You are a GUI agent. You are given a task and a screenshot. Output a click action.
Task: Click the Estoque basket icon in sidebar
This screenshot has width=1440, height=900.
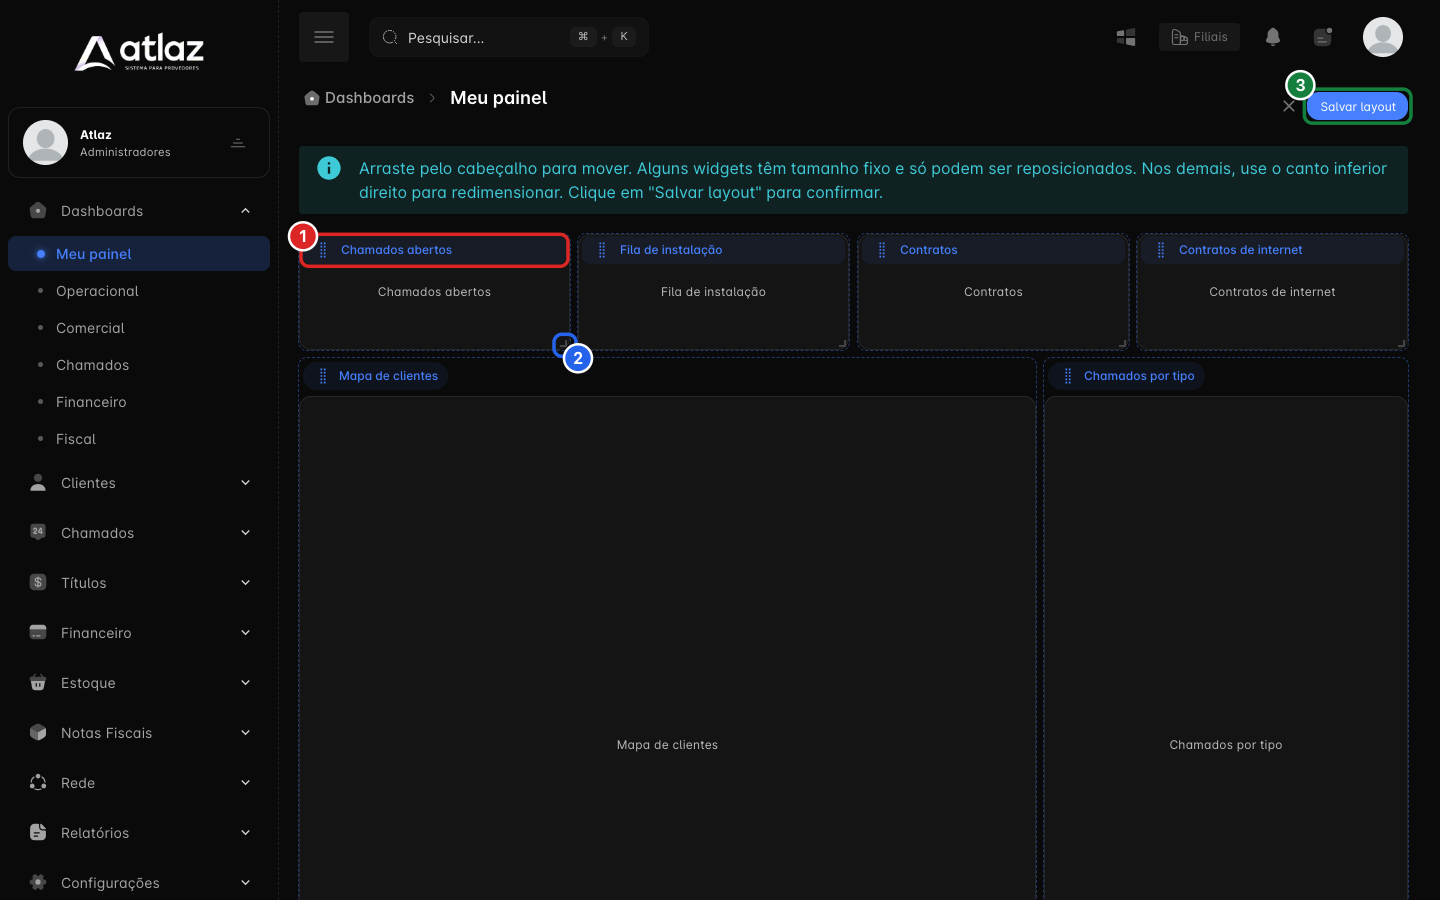(38, 682)
